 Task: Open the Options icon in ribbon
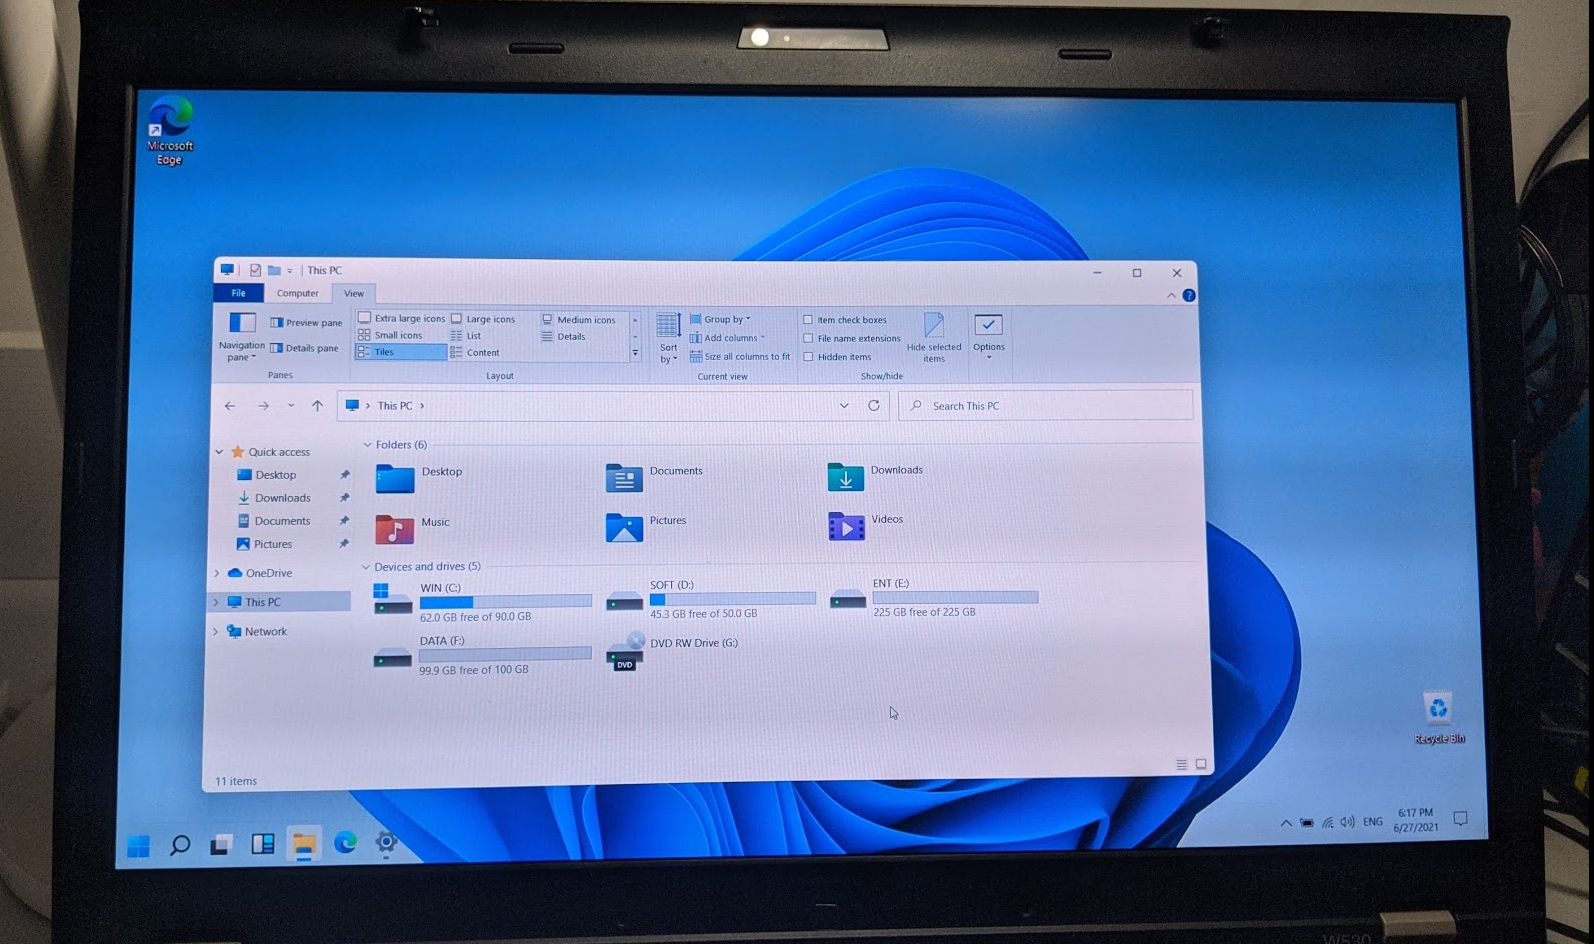coord(988,326)
